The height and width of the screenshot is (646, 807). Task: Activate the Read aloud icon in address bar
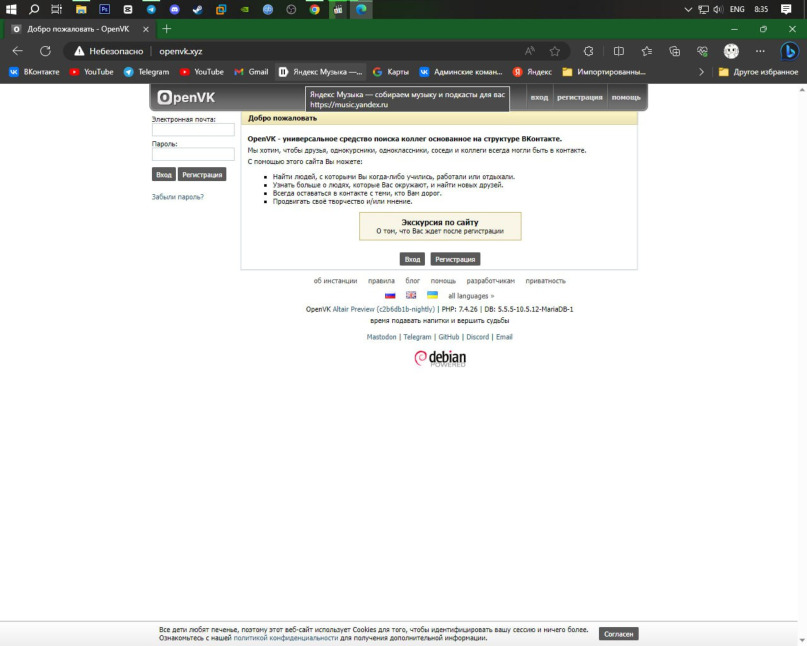click(x=530, y=51)
